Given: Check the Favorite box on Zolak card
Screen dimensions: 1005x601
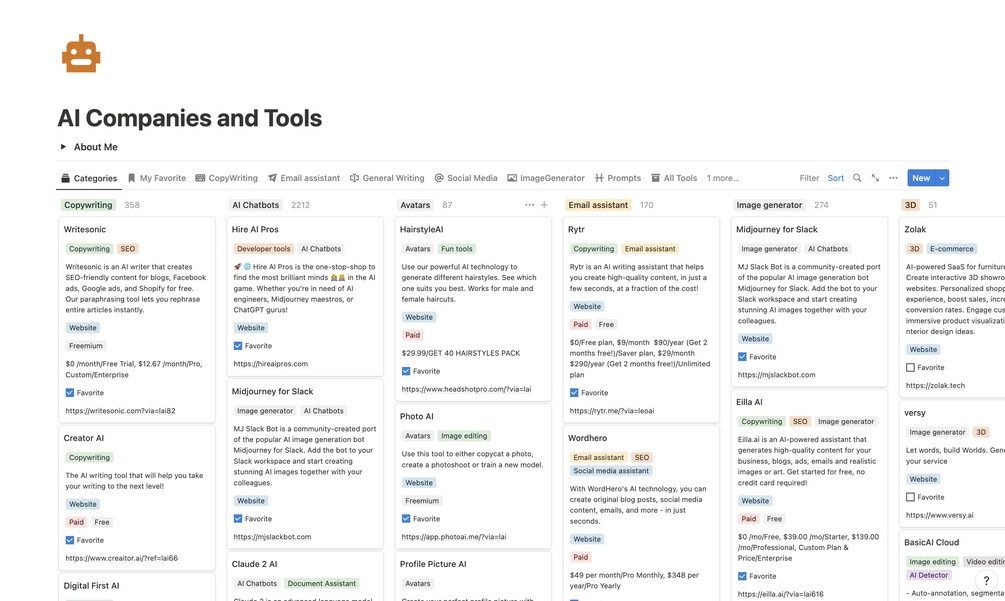Looking at the screenshot, I should (x=910, y=367).
